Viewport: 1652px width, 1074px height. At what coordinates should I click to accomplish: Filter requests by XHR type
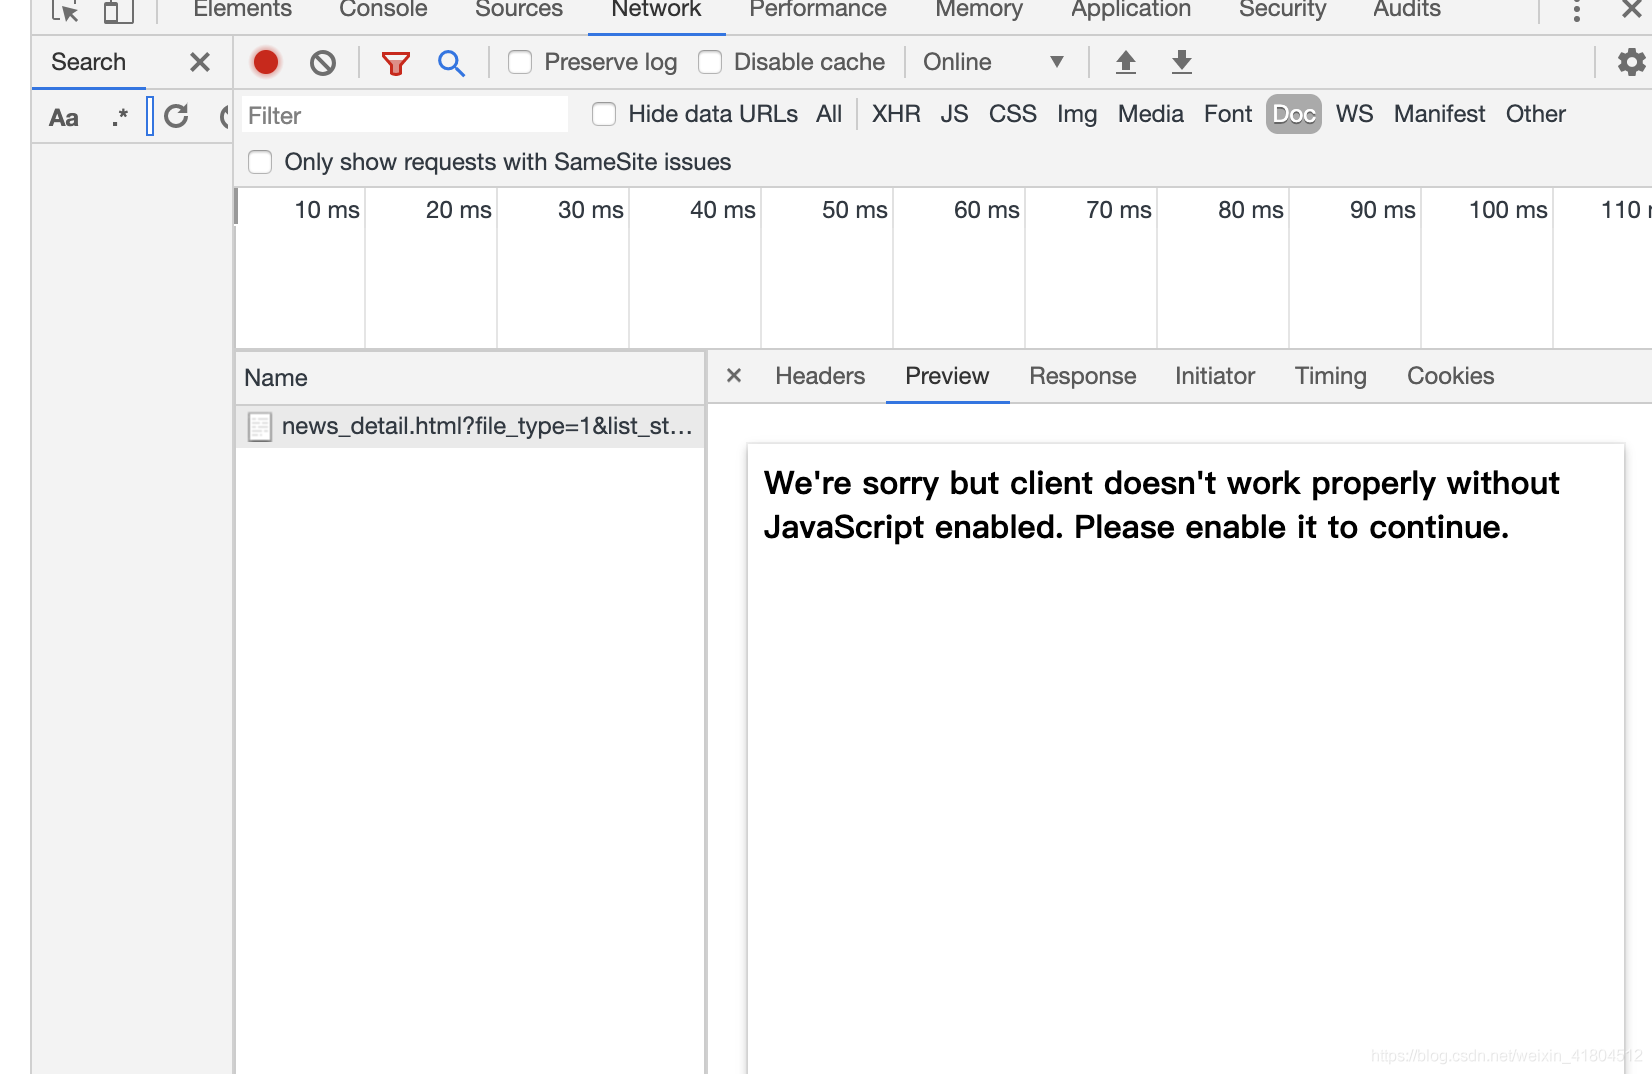[896, 114]
